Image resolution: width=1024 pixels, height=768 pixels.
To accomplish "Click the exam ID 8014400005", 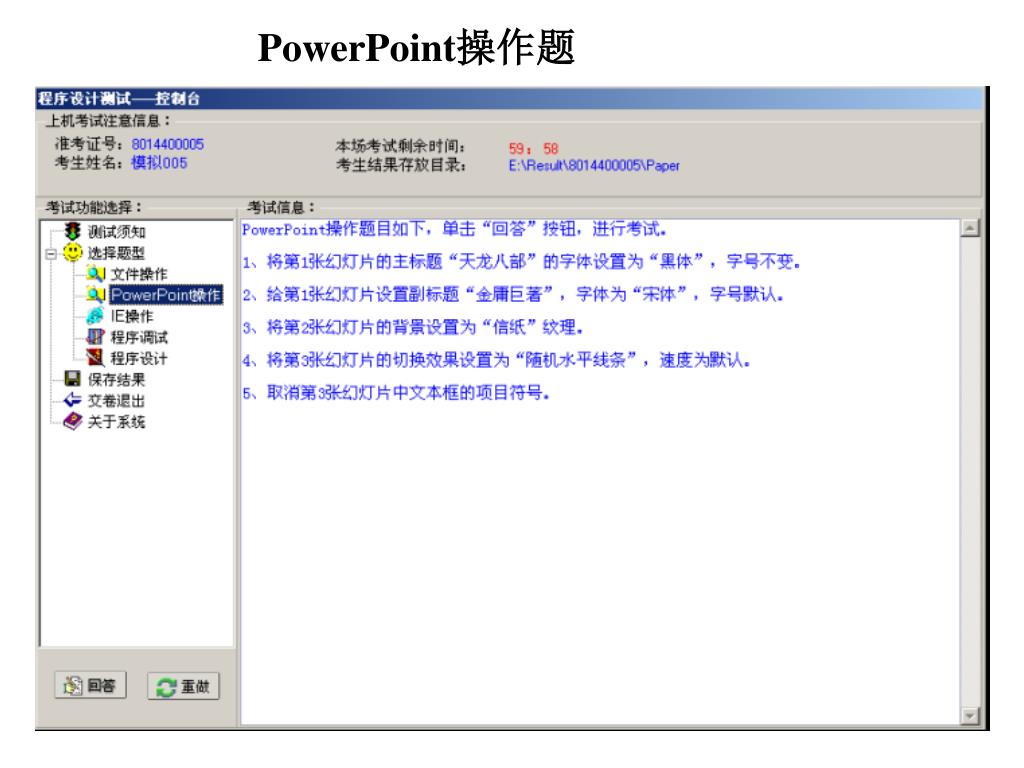I will pos(168,144).
